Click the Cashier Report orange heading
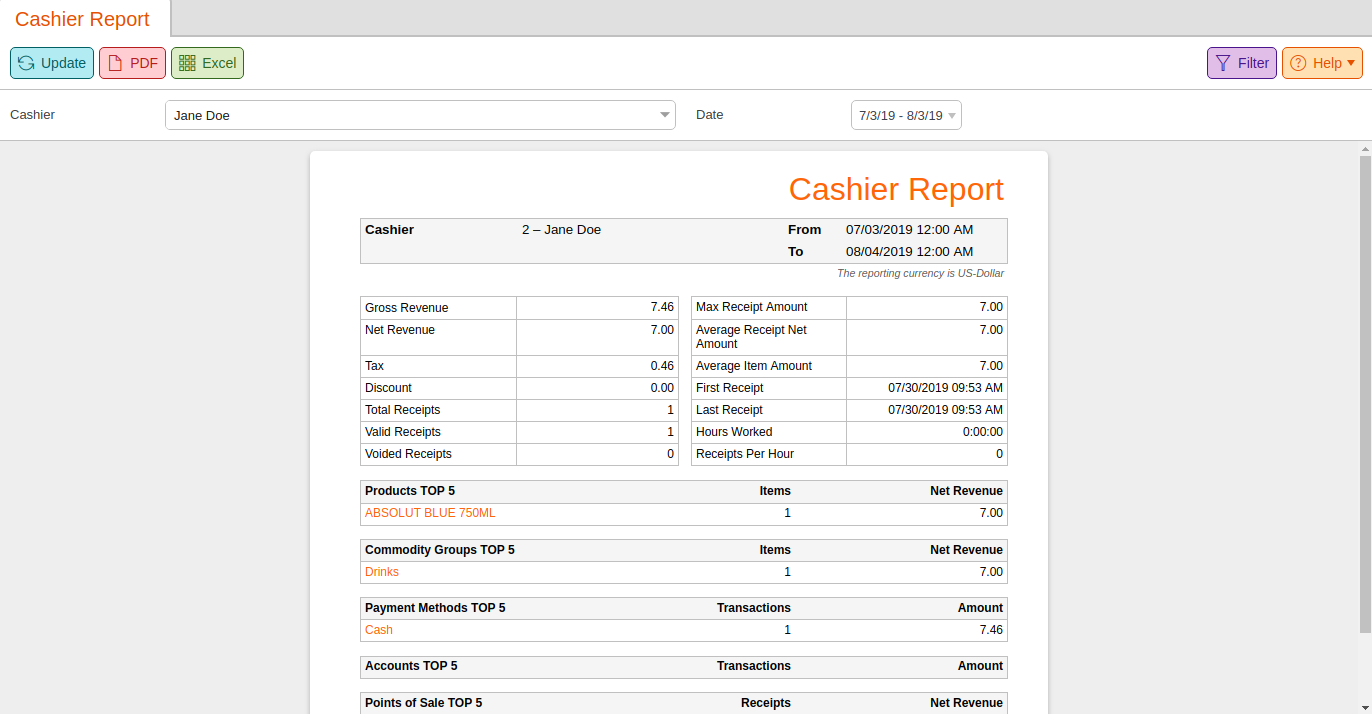 point(896,189)
